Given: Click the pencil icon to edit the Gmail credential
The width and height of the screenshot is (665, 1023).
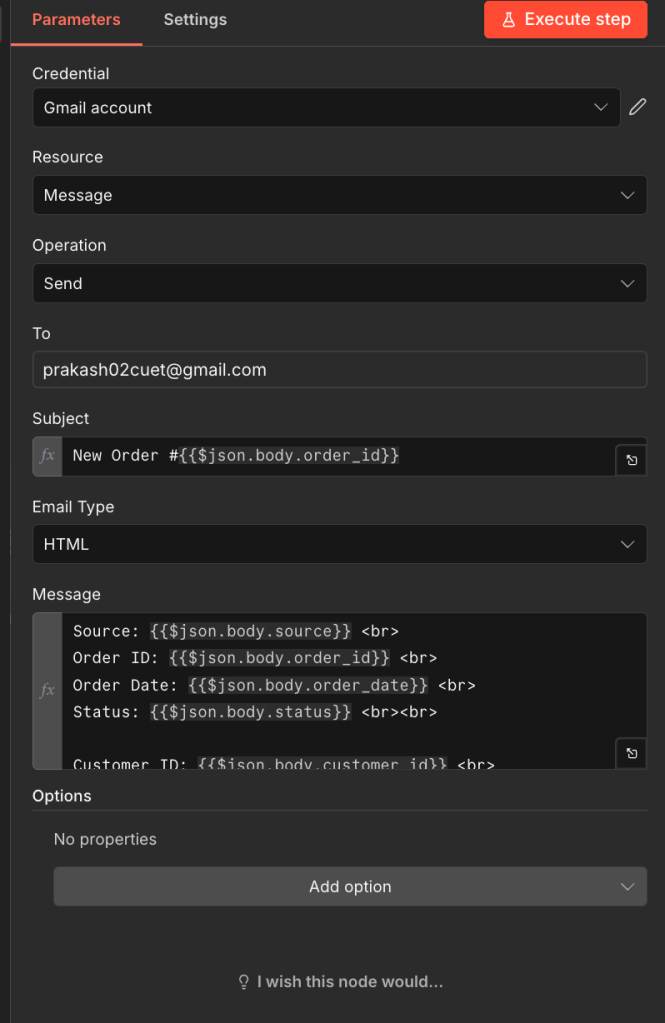Looking at the screenshot, I should click(x=638, y=107).
